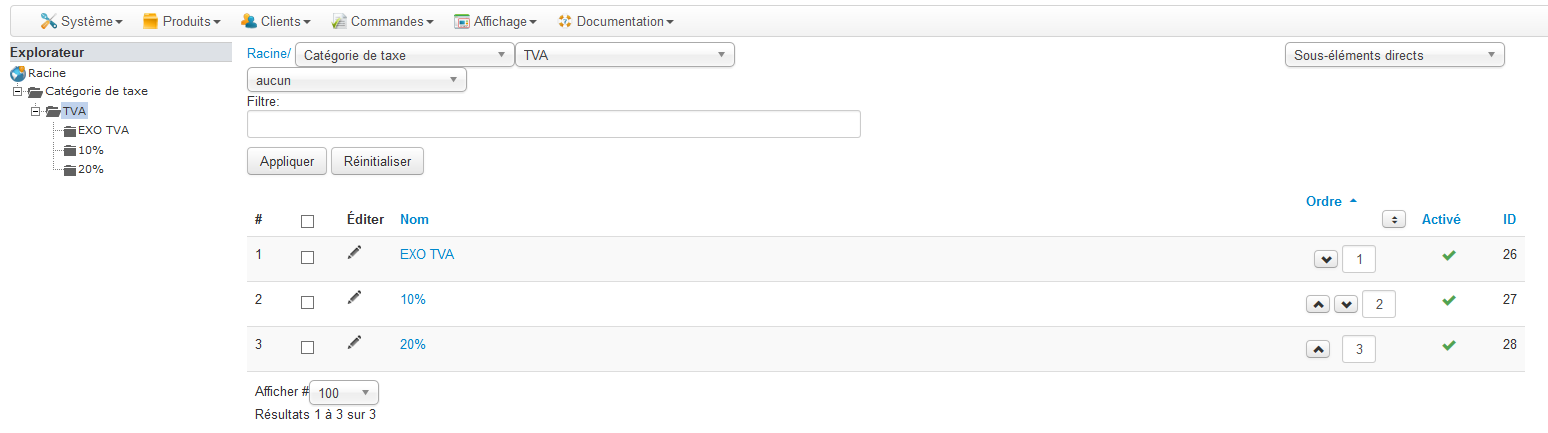Click the pencil edit icon for 10% row
This screenshot has width=1548, height=433.
354,297
